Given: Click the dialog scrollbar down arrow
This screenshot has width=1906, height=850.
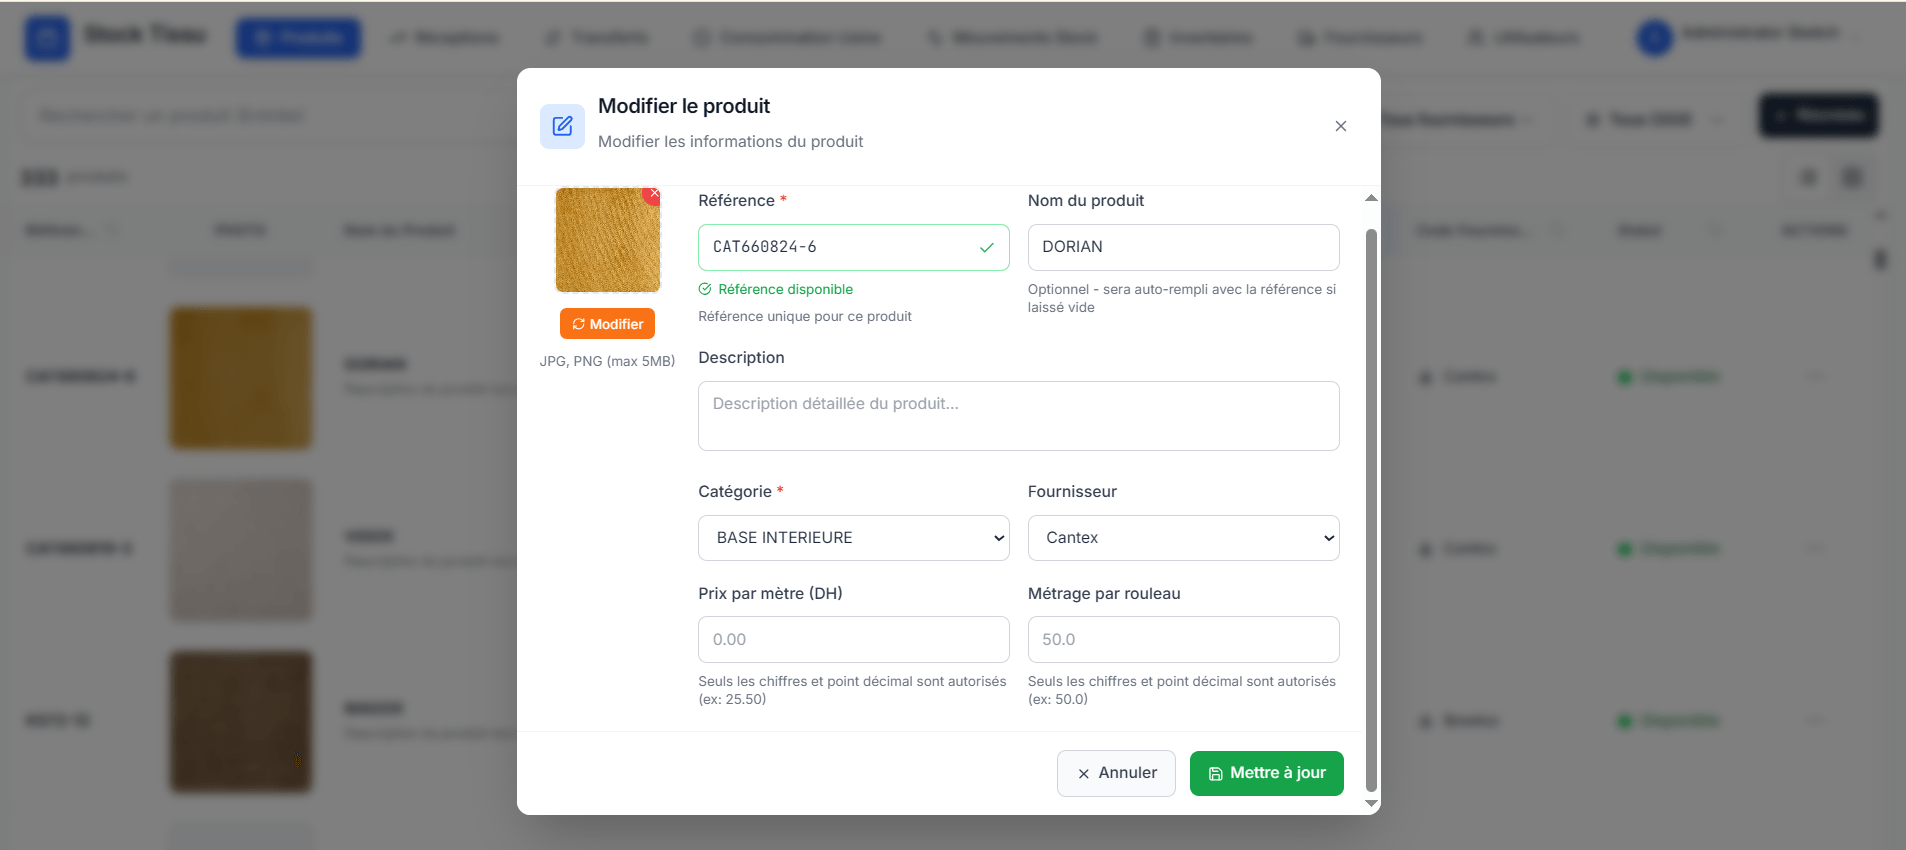Looking at the screenshot, I should coord(1371,803).
